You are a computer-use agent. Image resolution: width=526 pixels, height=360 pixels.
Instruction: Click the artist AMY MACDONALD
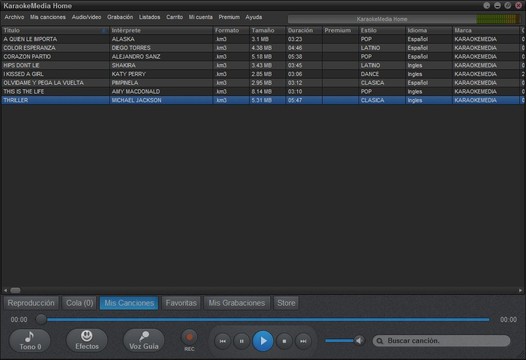[136, 92]
